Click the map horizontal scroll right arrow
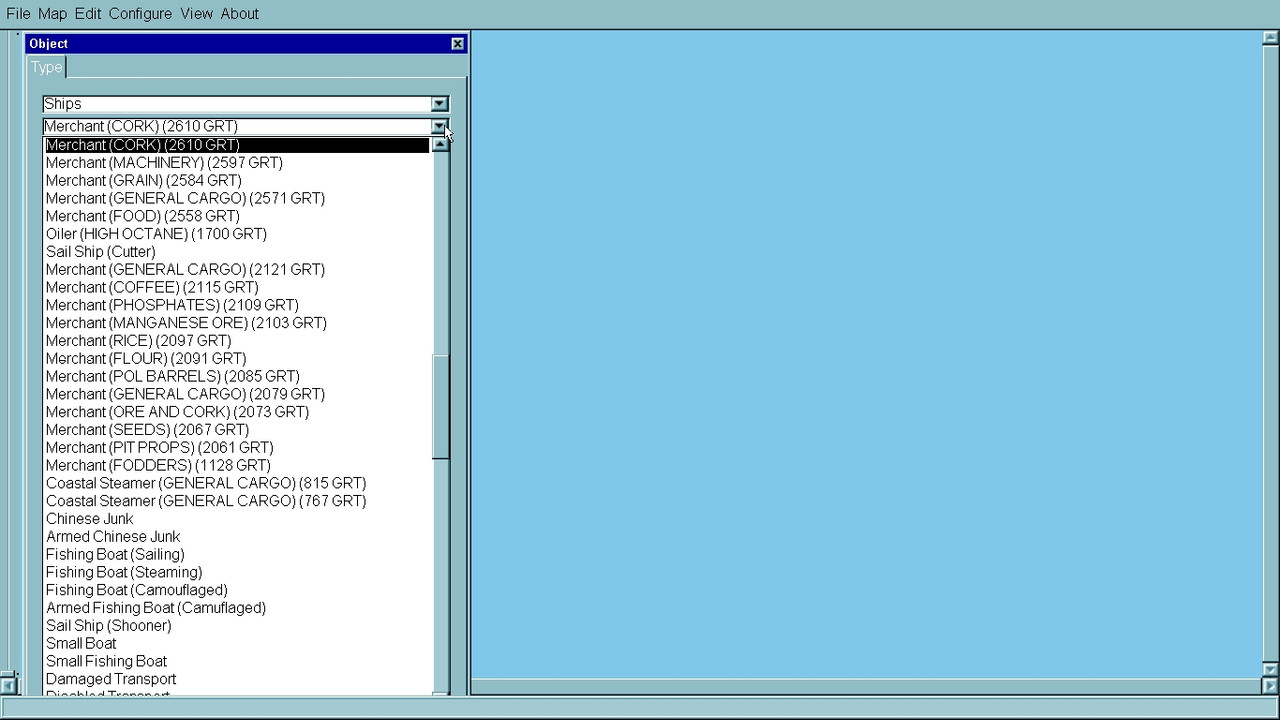1280x720 pixels. point(1271,686)
